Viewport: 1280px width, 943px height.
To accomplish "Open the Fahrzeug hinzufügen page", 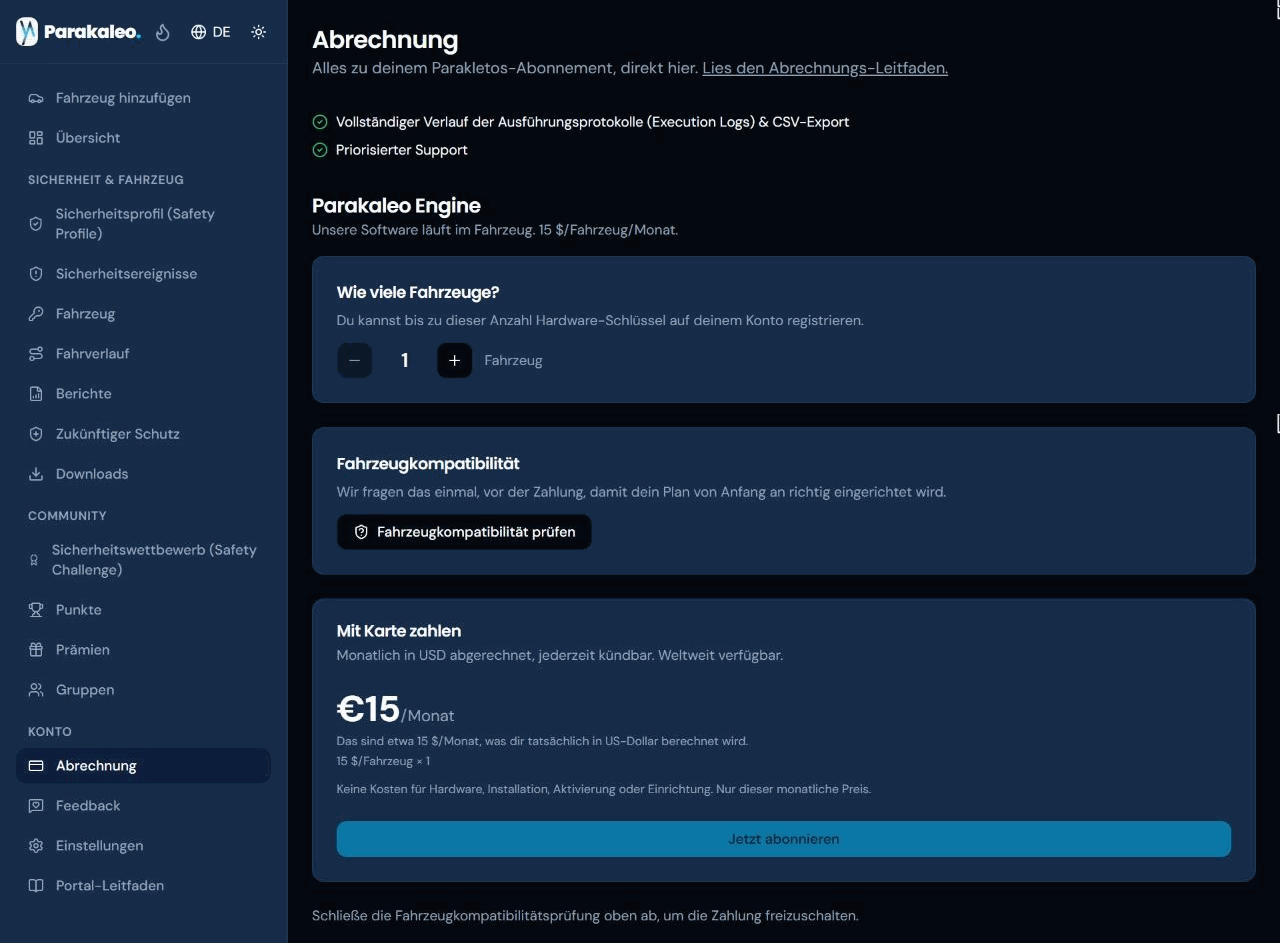I will coord(143,98).
